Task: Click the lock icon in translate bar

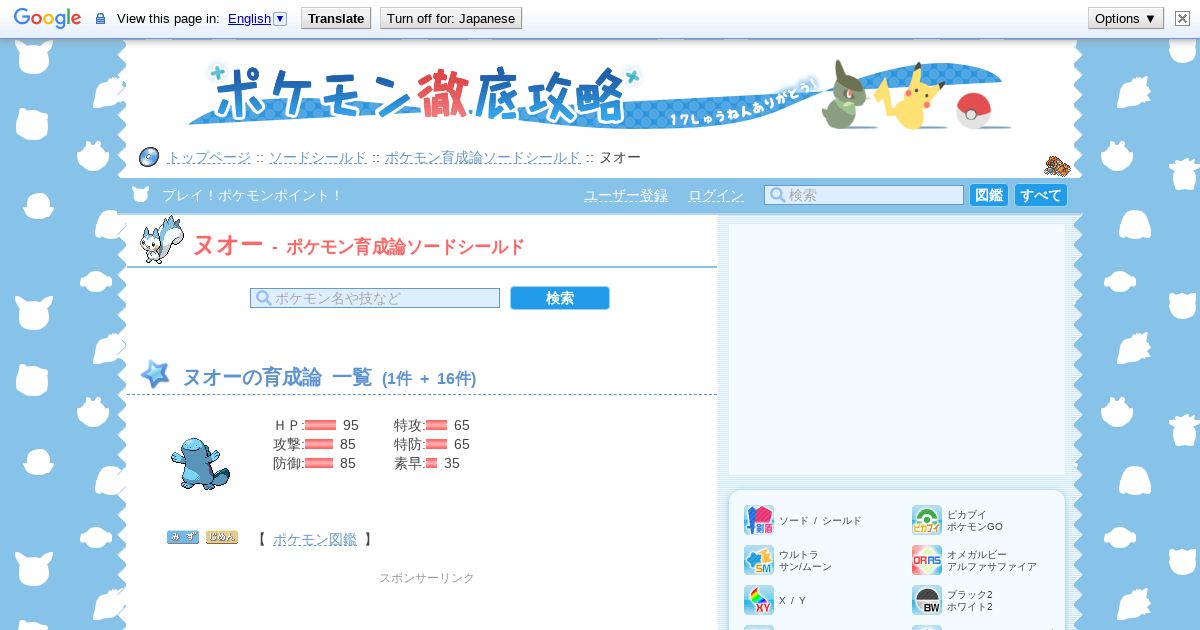Action: (100, 18)
